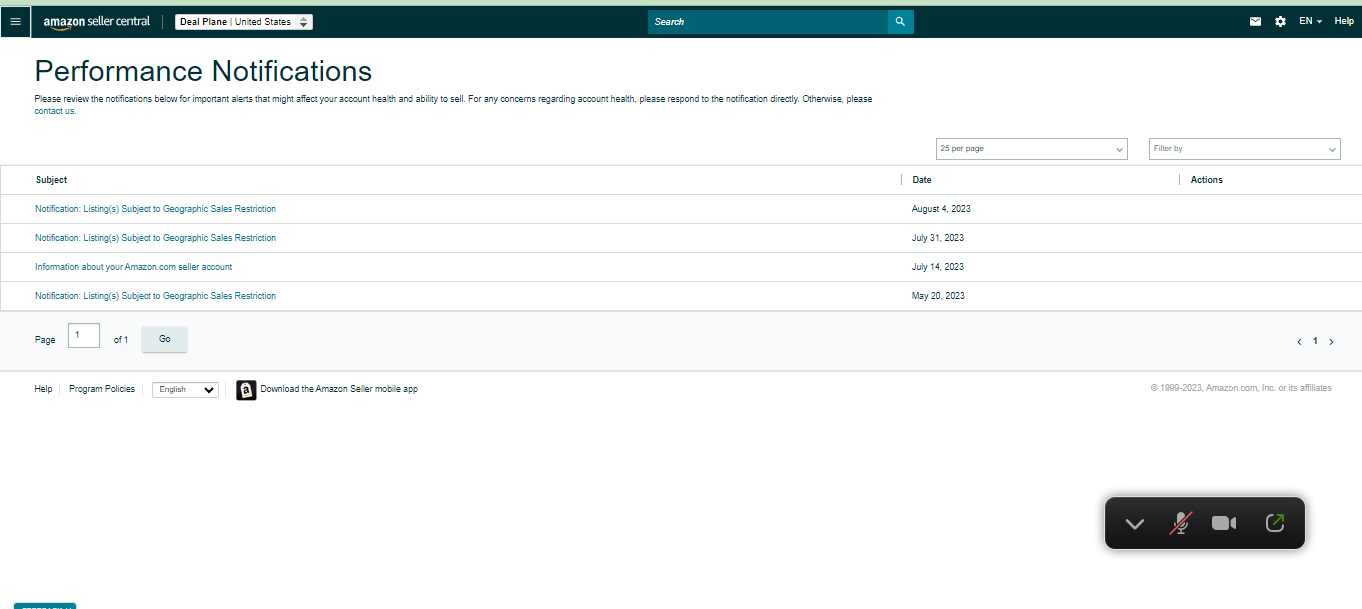Expand the Filter by dropdown
Image resolution: width=1362 pixels, height=609 pixels.
(1244, 148)
